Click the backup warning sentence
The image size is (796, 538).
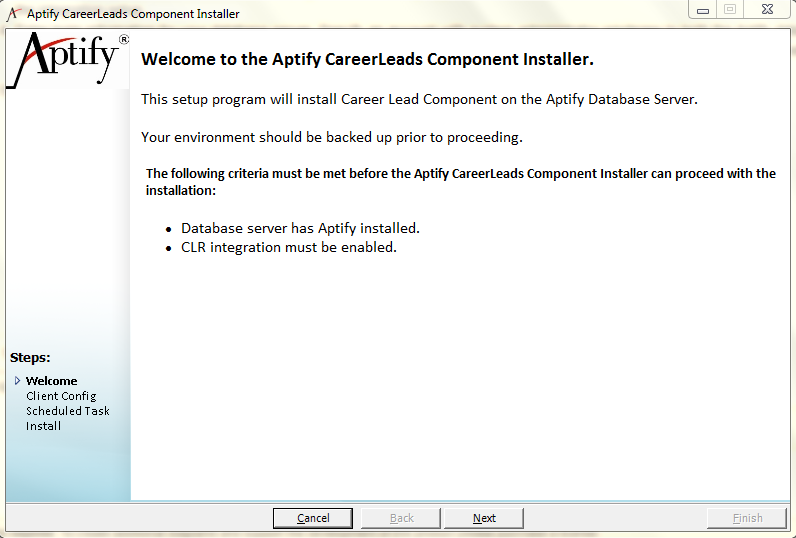[332, 138]
